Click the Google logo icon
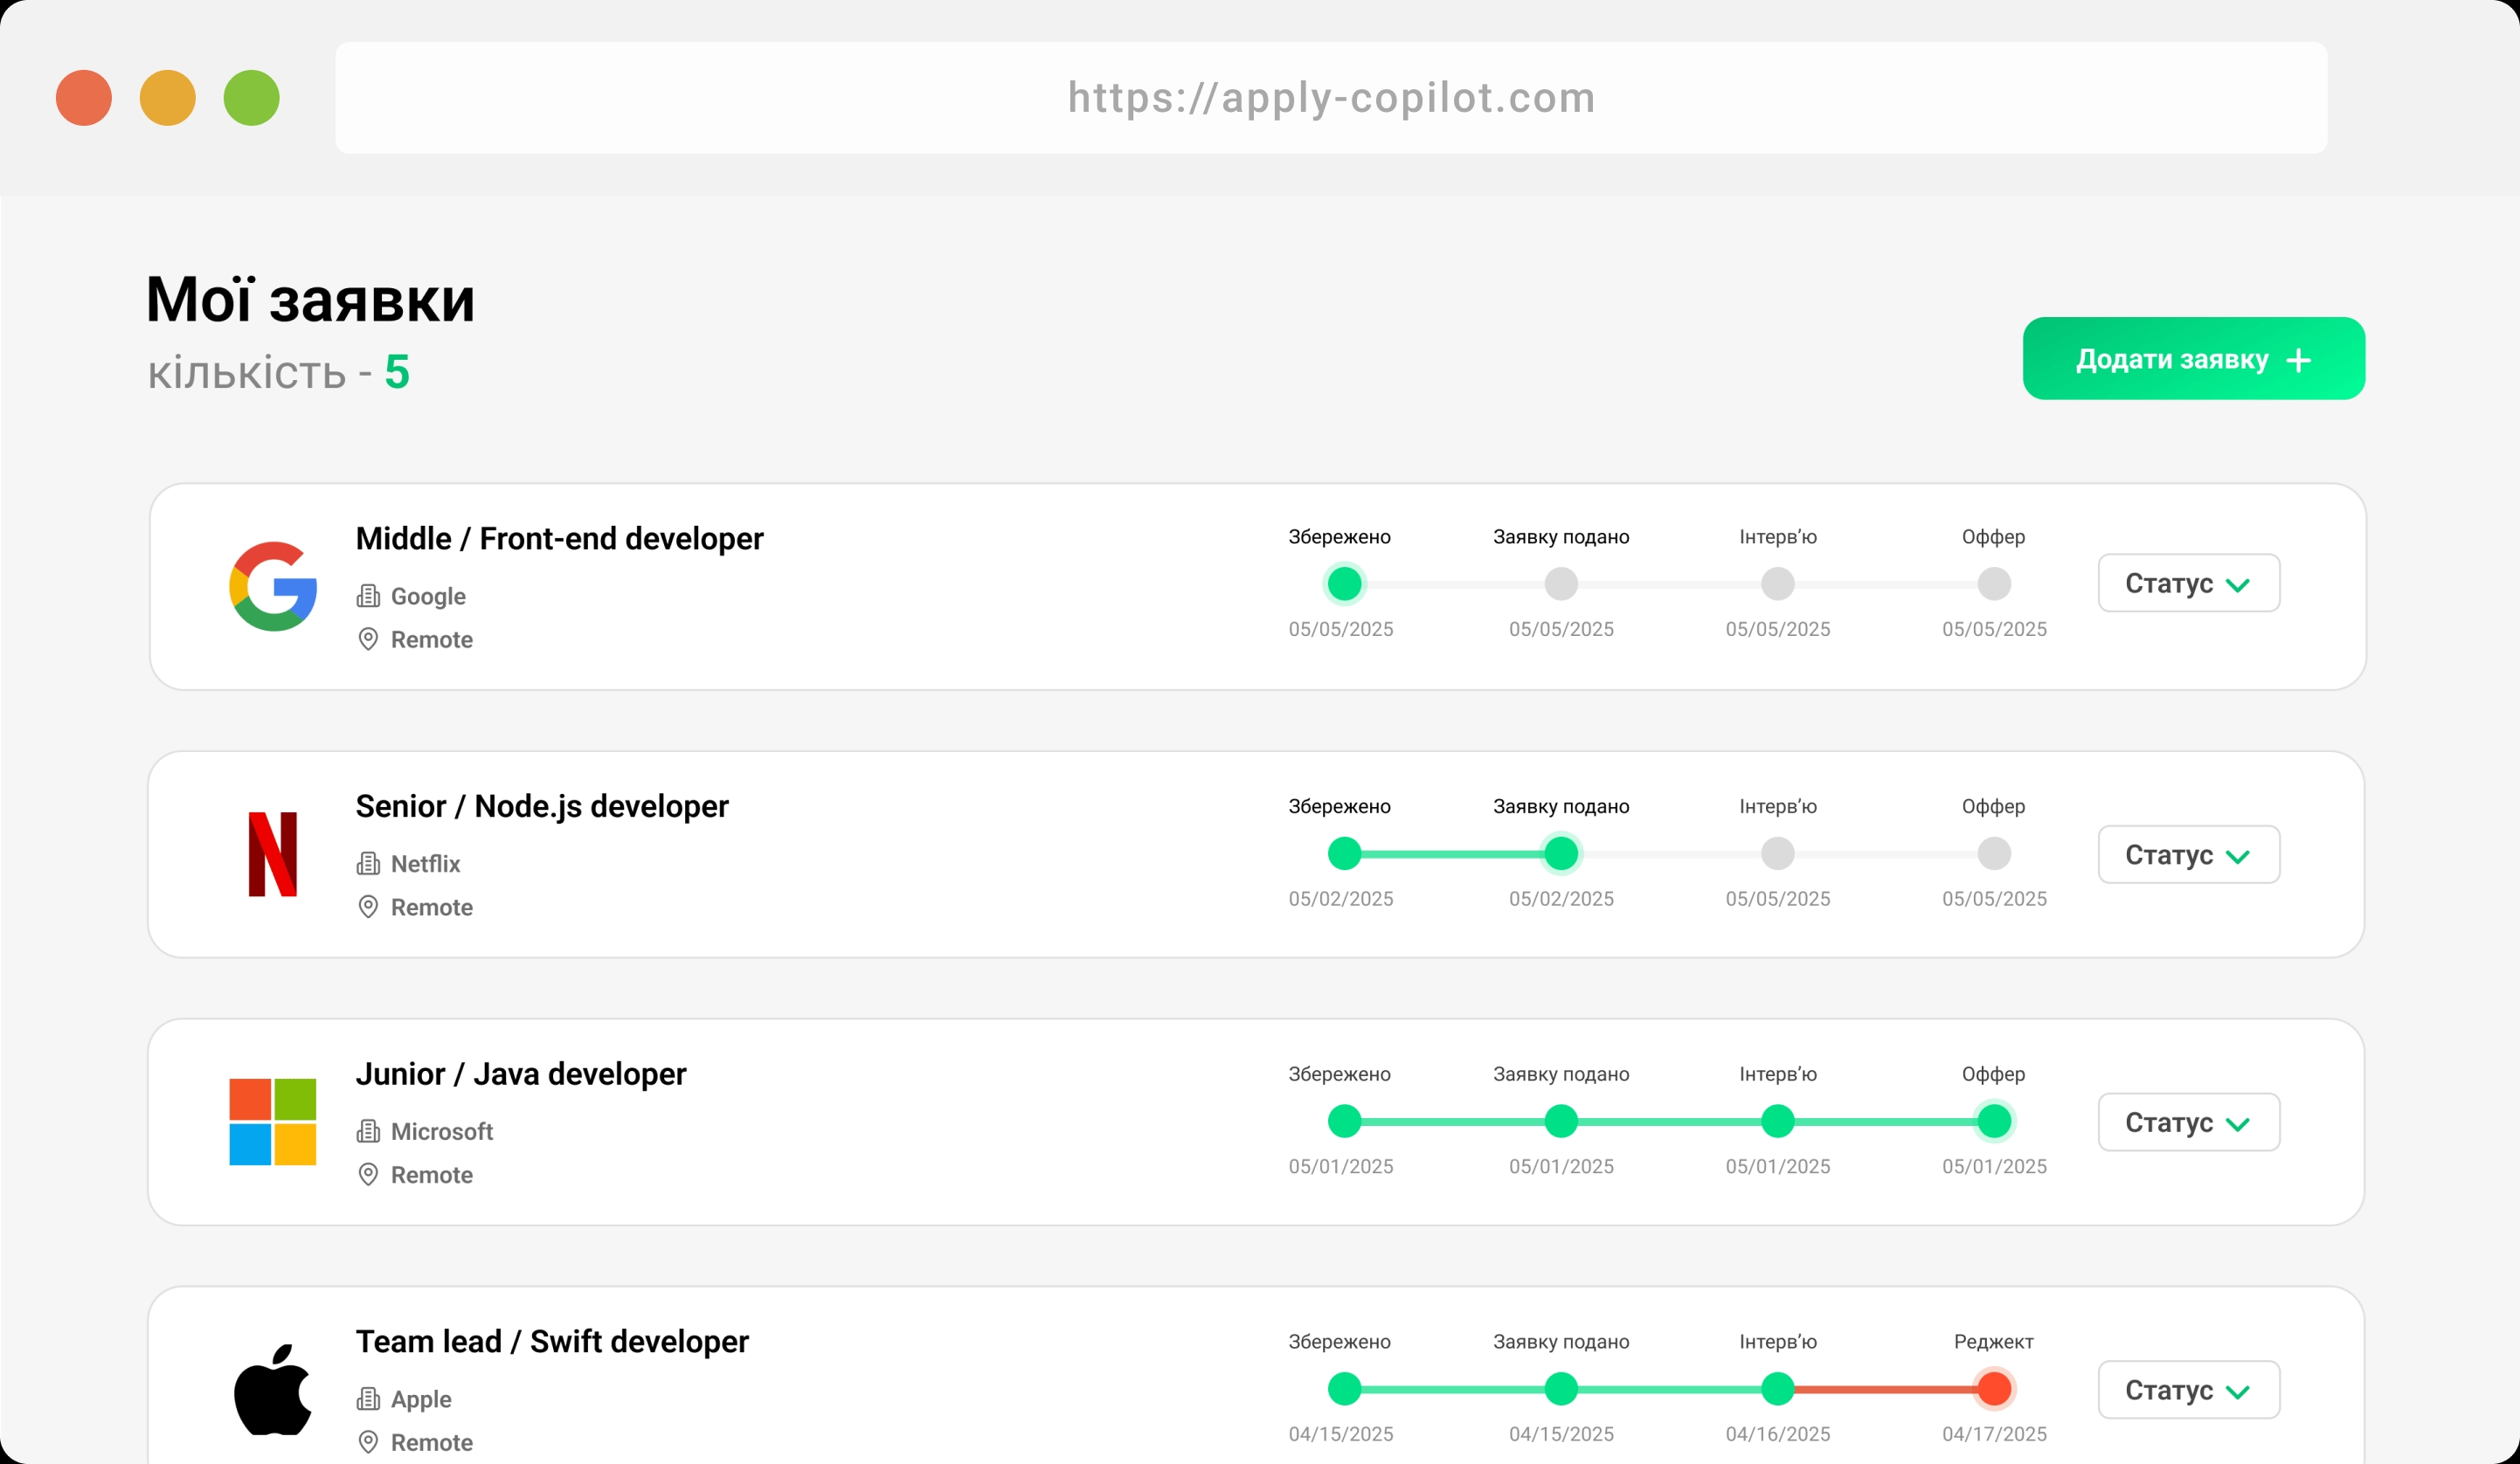This screenshot has width=2520, height=1464. pyautogui.click(x=273, y=586)
